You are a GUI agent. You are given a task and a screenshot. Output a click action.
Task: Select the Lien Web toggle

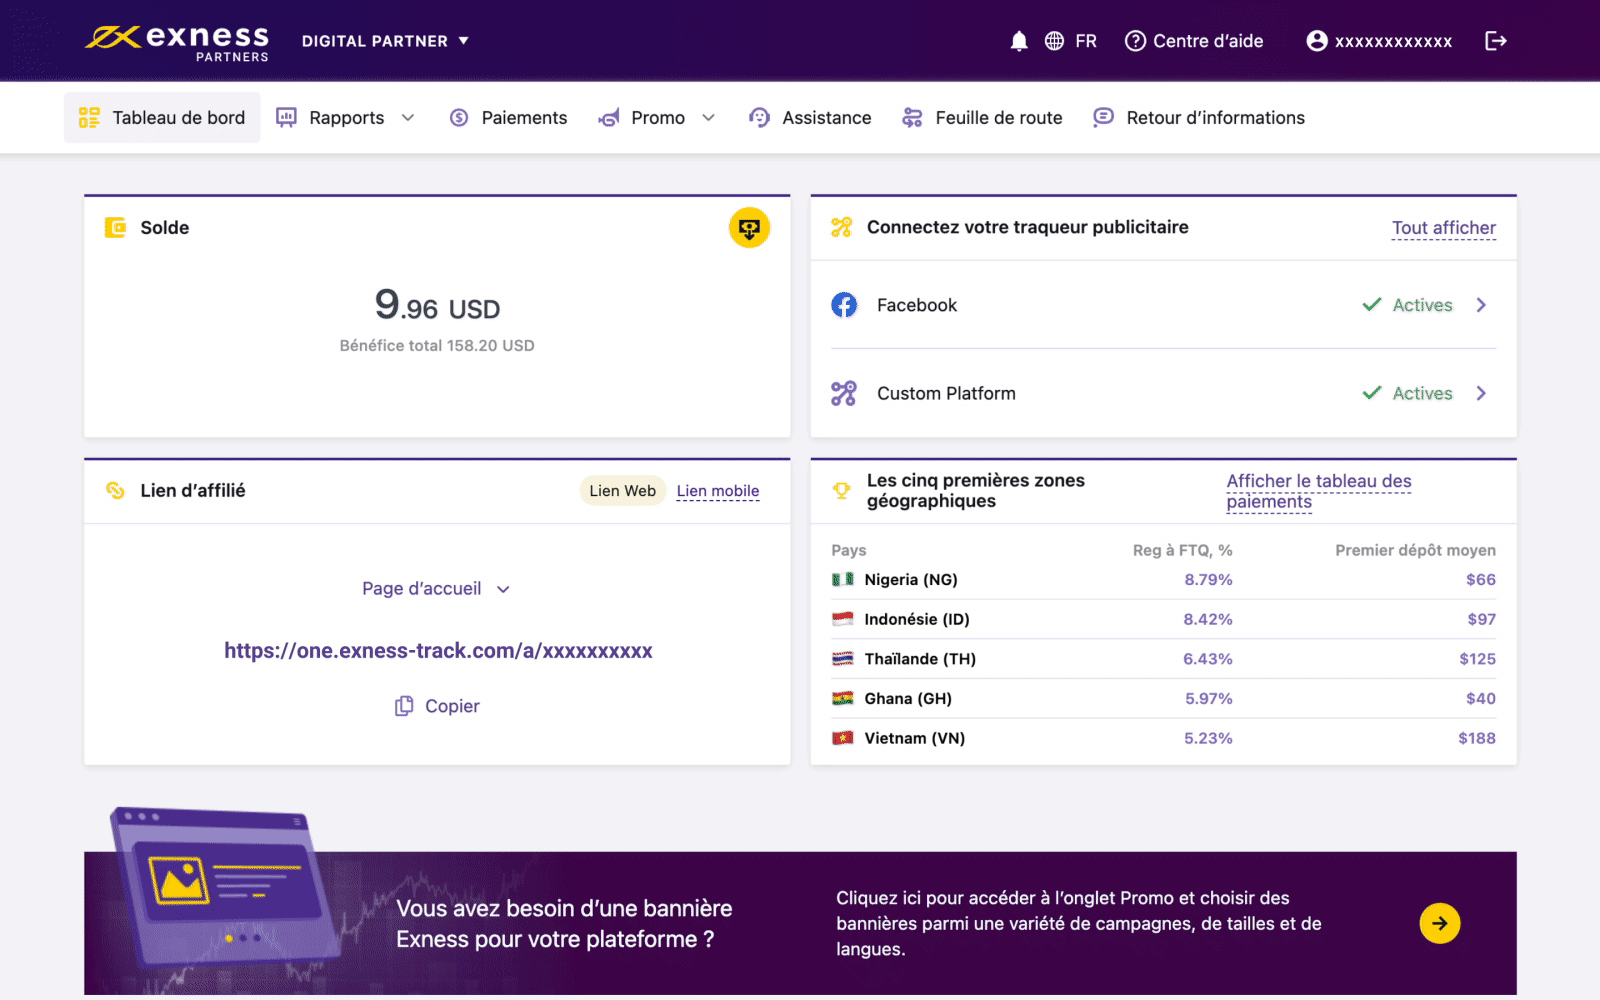622,490
